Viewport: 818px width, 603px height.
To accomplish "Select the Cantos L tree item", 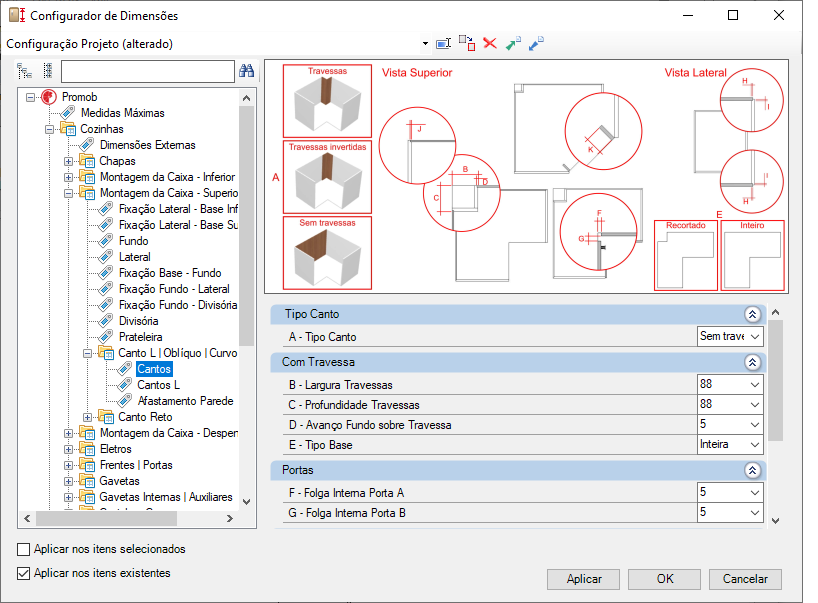I will 159,385.
